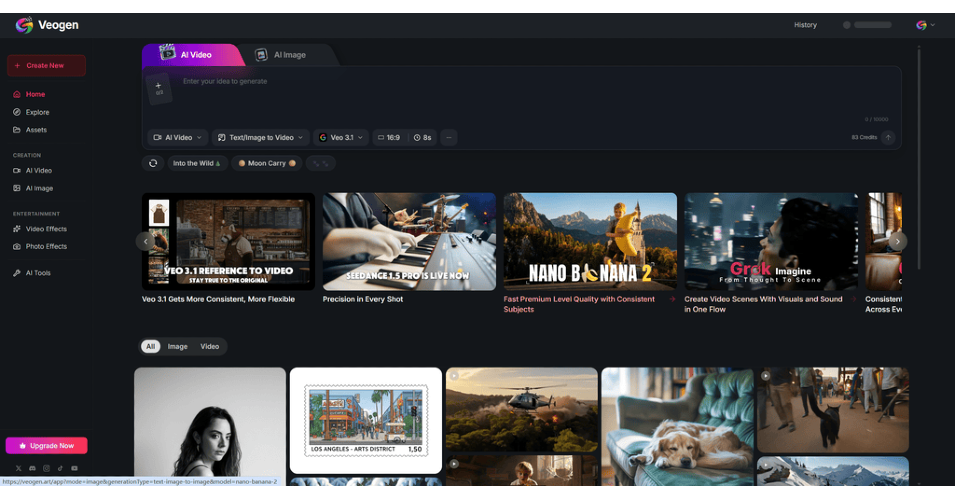Click 'Precision in Every Shot' caption
Viewport: 955px width, 500px height.
pos(363,299)
